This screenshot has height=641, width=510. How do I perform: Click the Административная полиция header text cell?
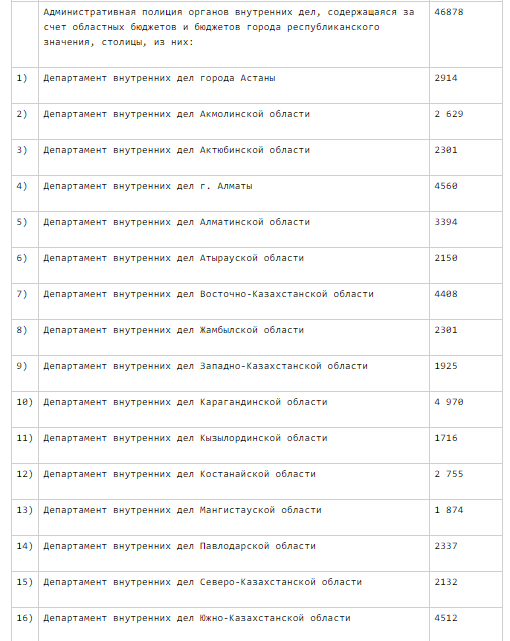point(229,27)
